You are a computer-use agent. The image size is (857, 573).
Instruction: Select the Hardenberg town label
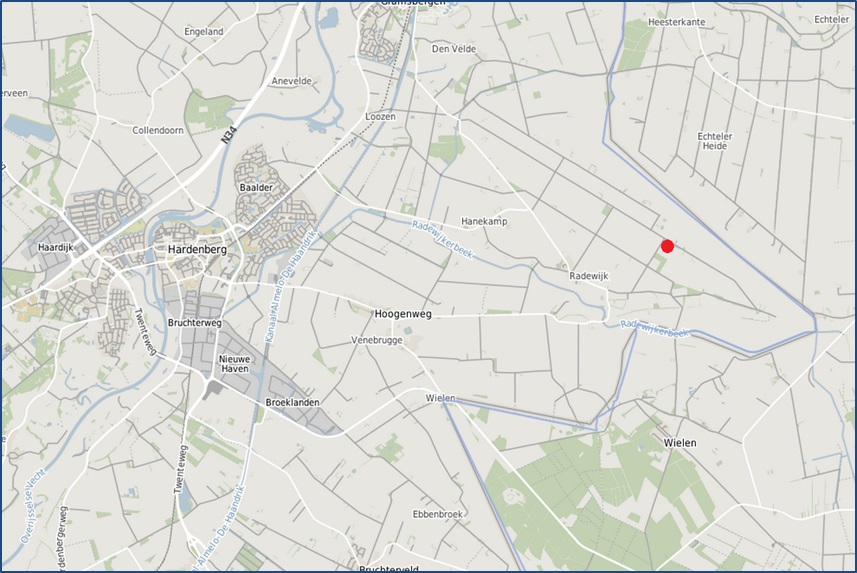(197, 249)
